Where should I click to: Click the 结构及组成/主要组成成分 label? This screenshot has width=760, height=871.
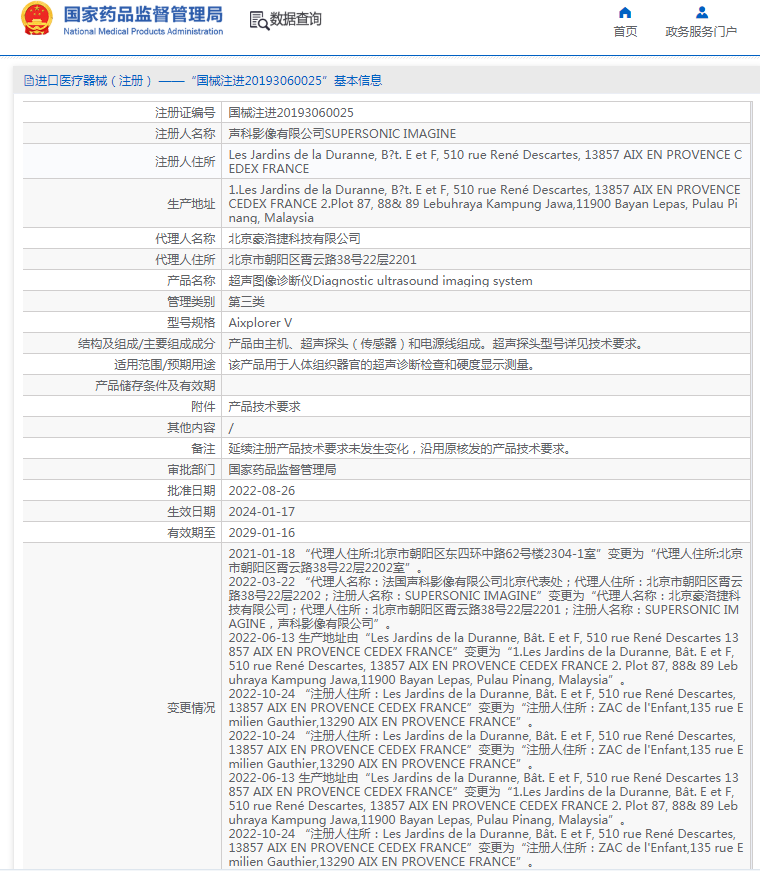click(x=147, y=344)
